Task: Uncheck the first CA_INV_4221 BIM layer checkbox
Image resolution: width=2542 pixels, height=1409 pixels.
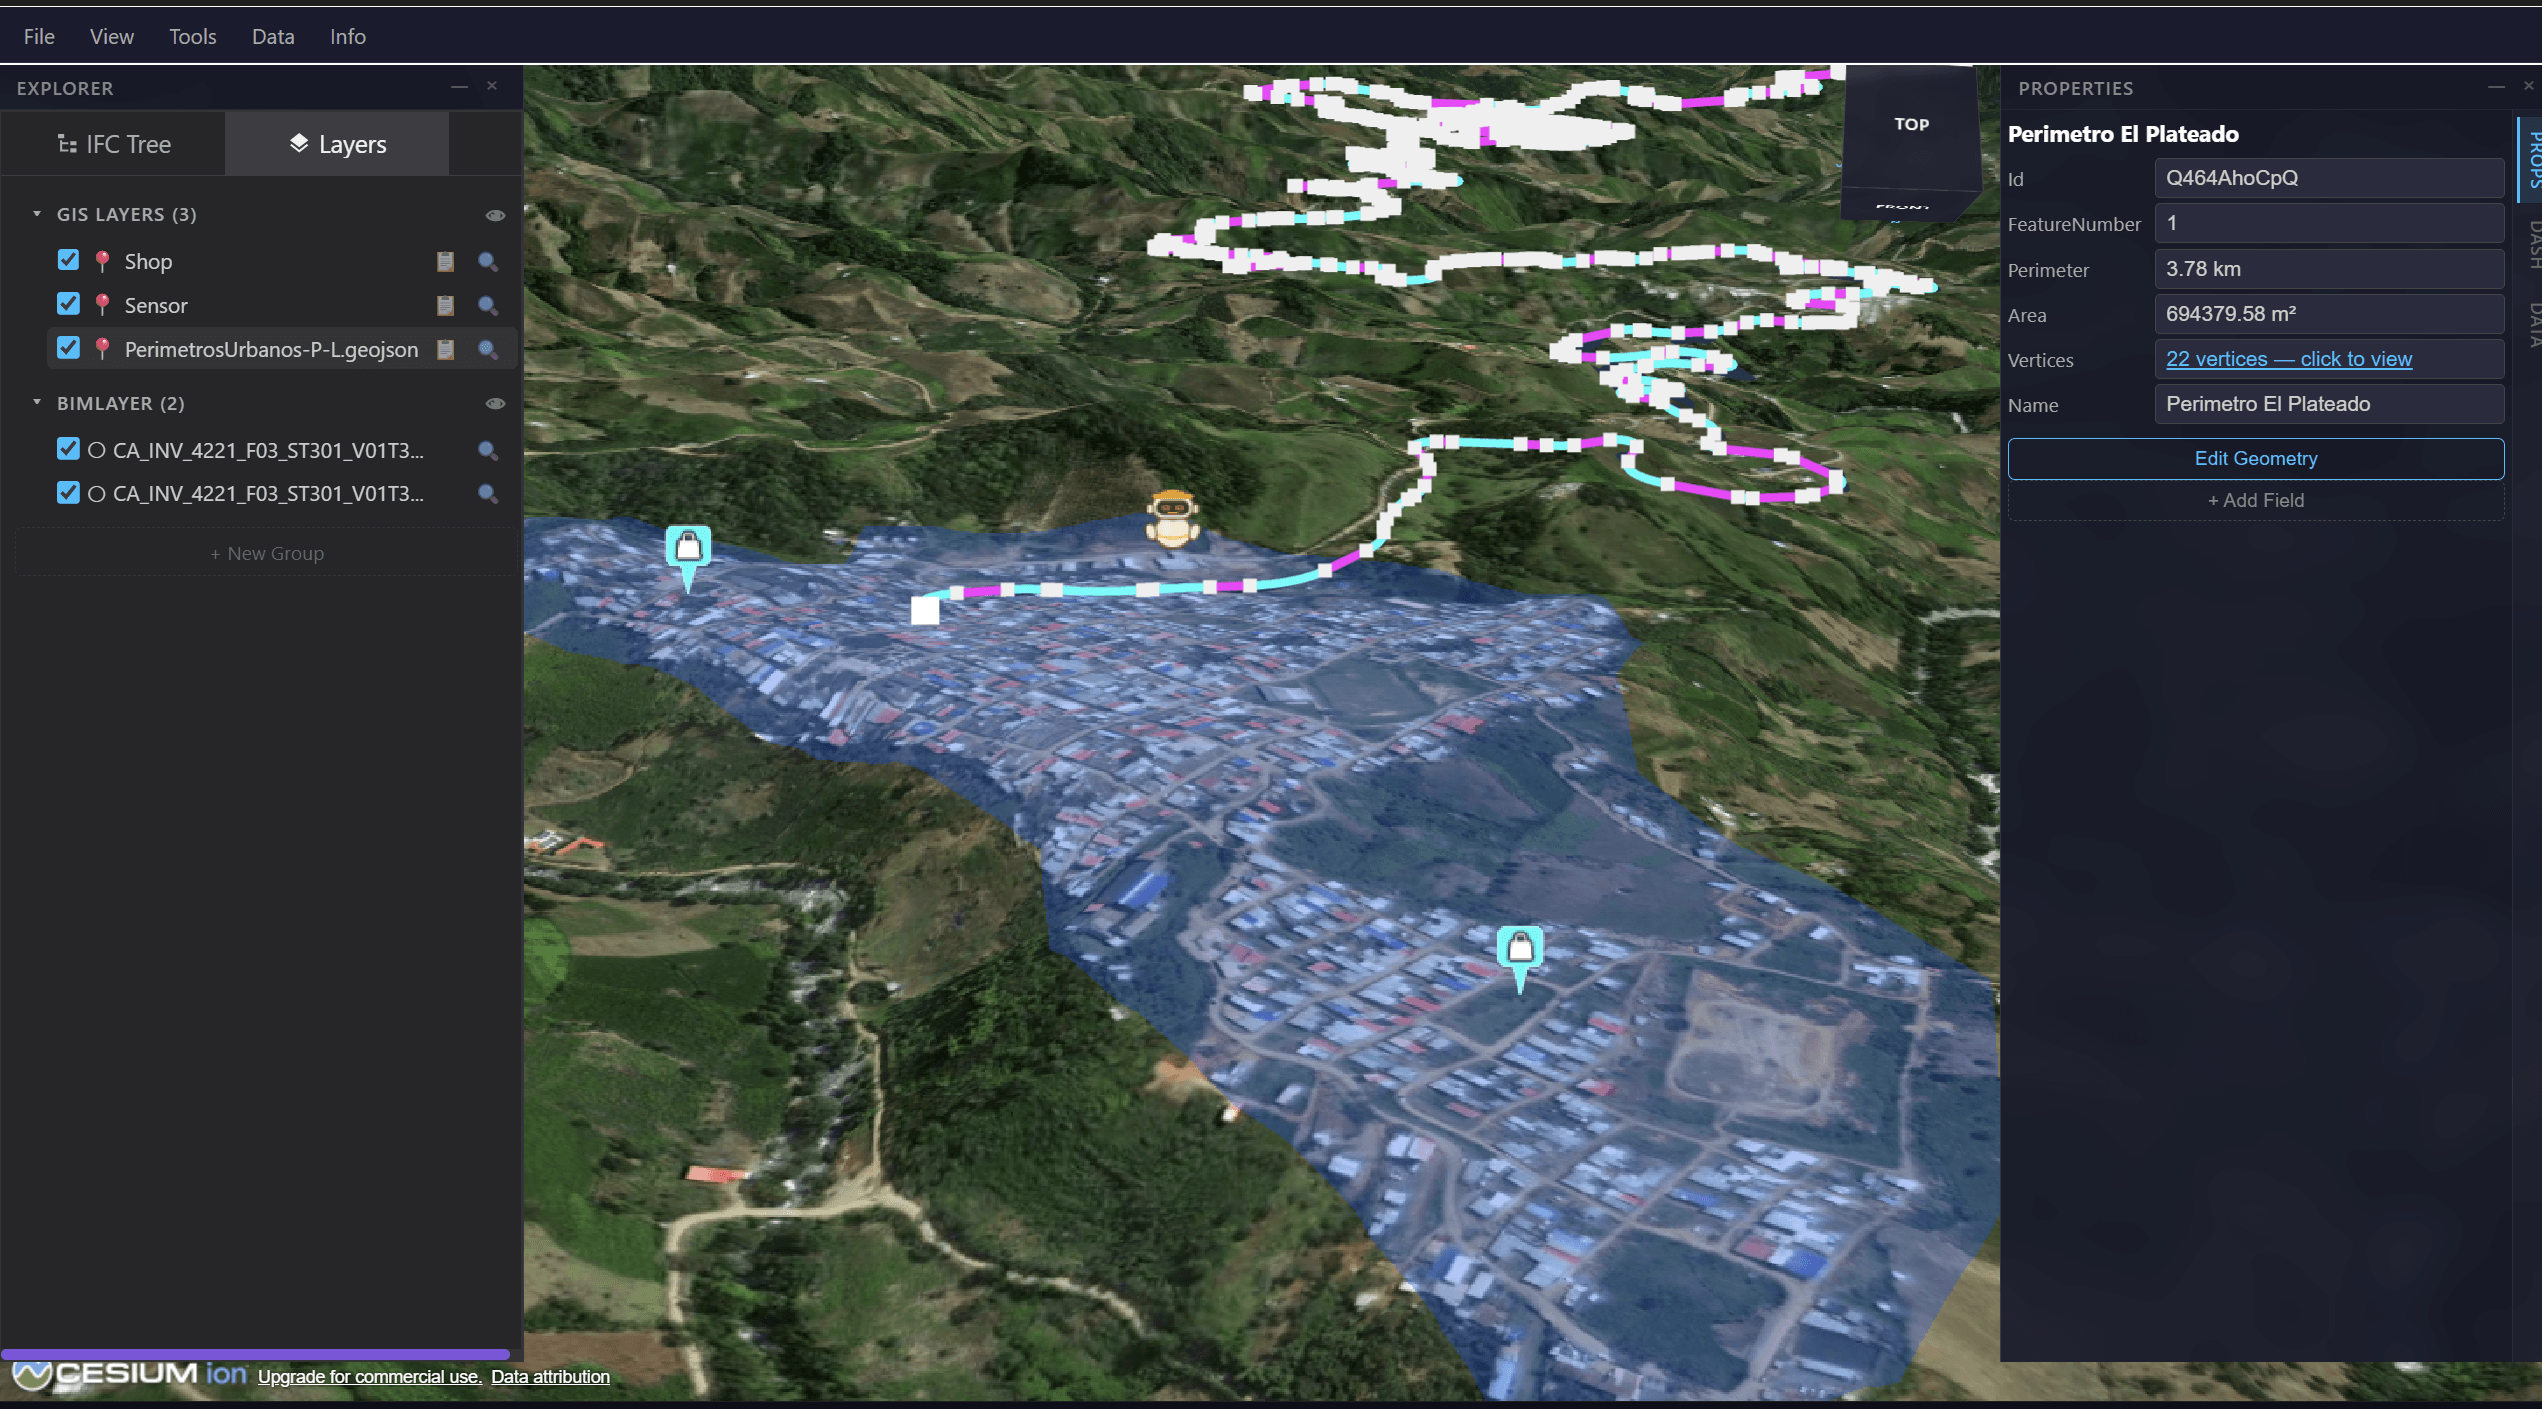Action: pyautogui.click(x=68, y=448)
